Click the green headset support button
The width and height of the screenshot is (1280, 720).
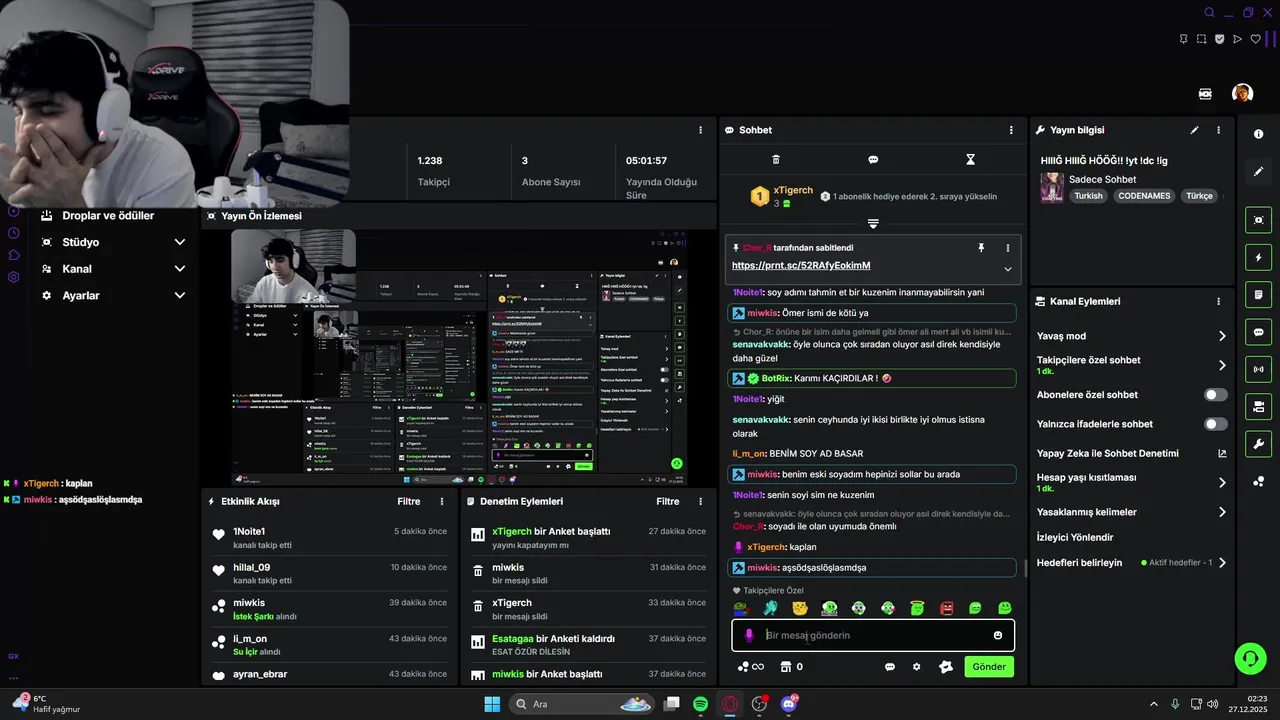pyautogui.click(x=1250, y=658)
